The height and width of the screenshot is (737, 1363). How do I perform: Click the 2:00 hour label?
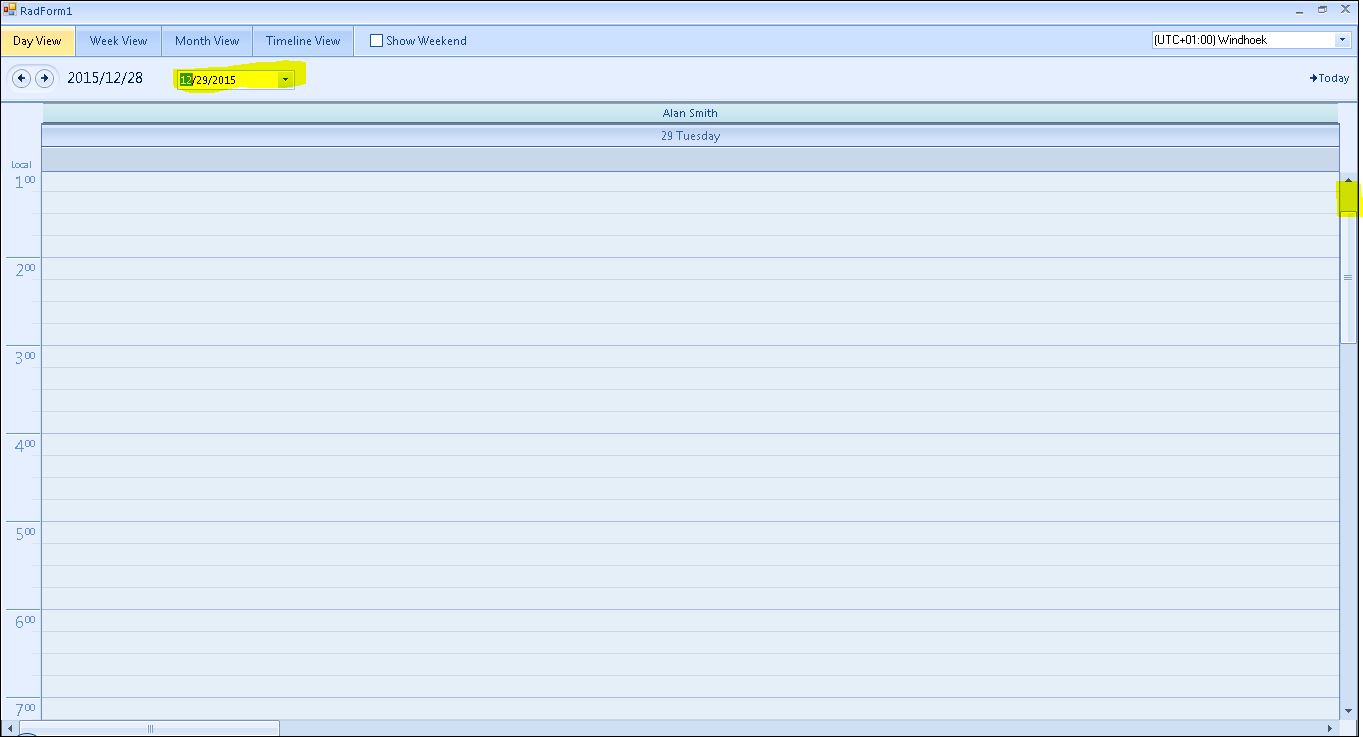[x=25, y=270]
